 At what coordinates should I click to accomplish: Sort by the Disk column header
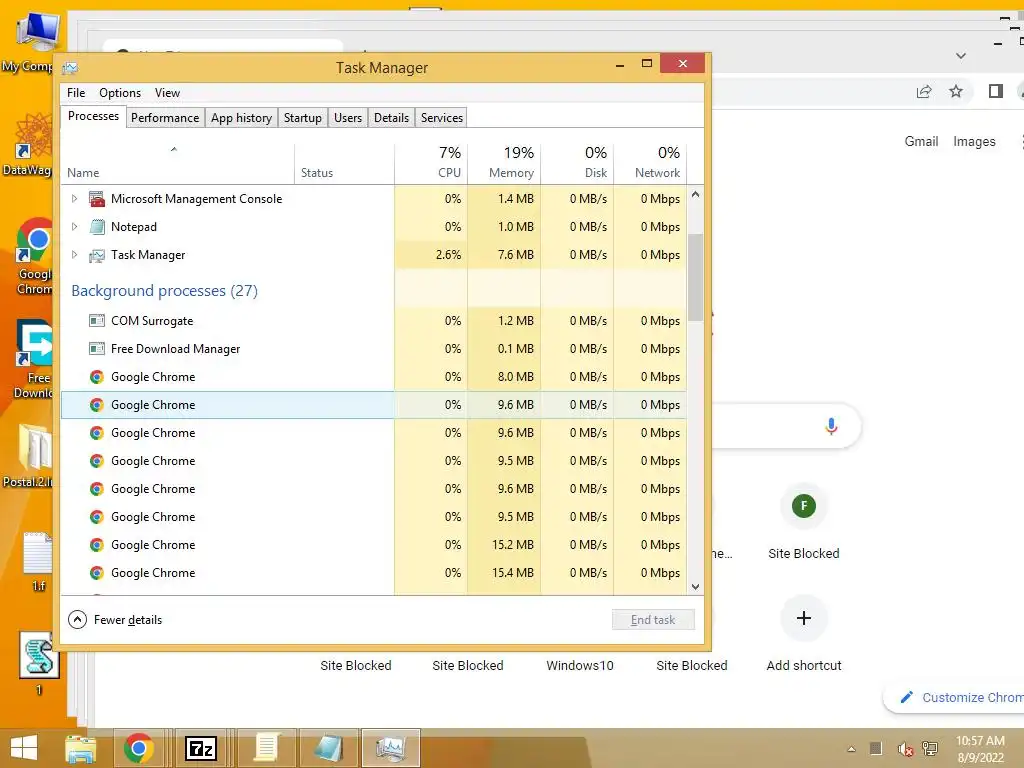(577, 162)
